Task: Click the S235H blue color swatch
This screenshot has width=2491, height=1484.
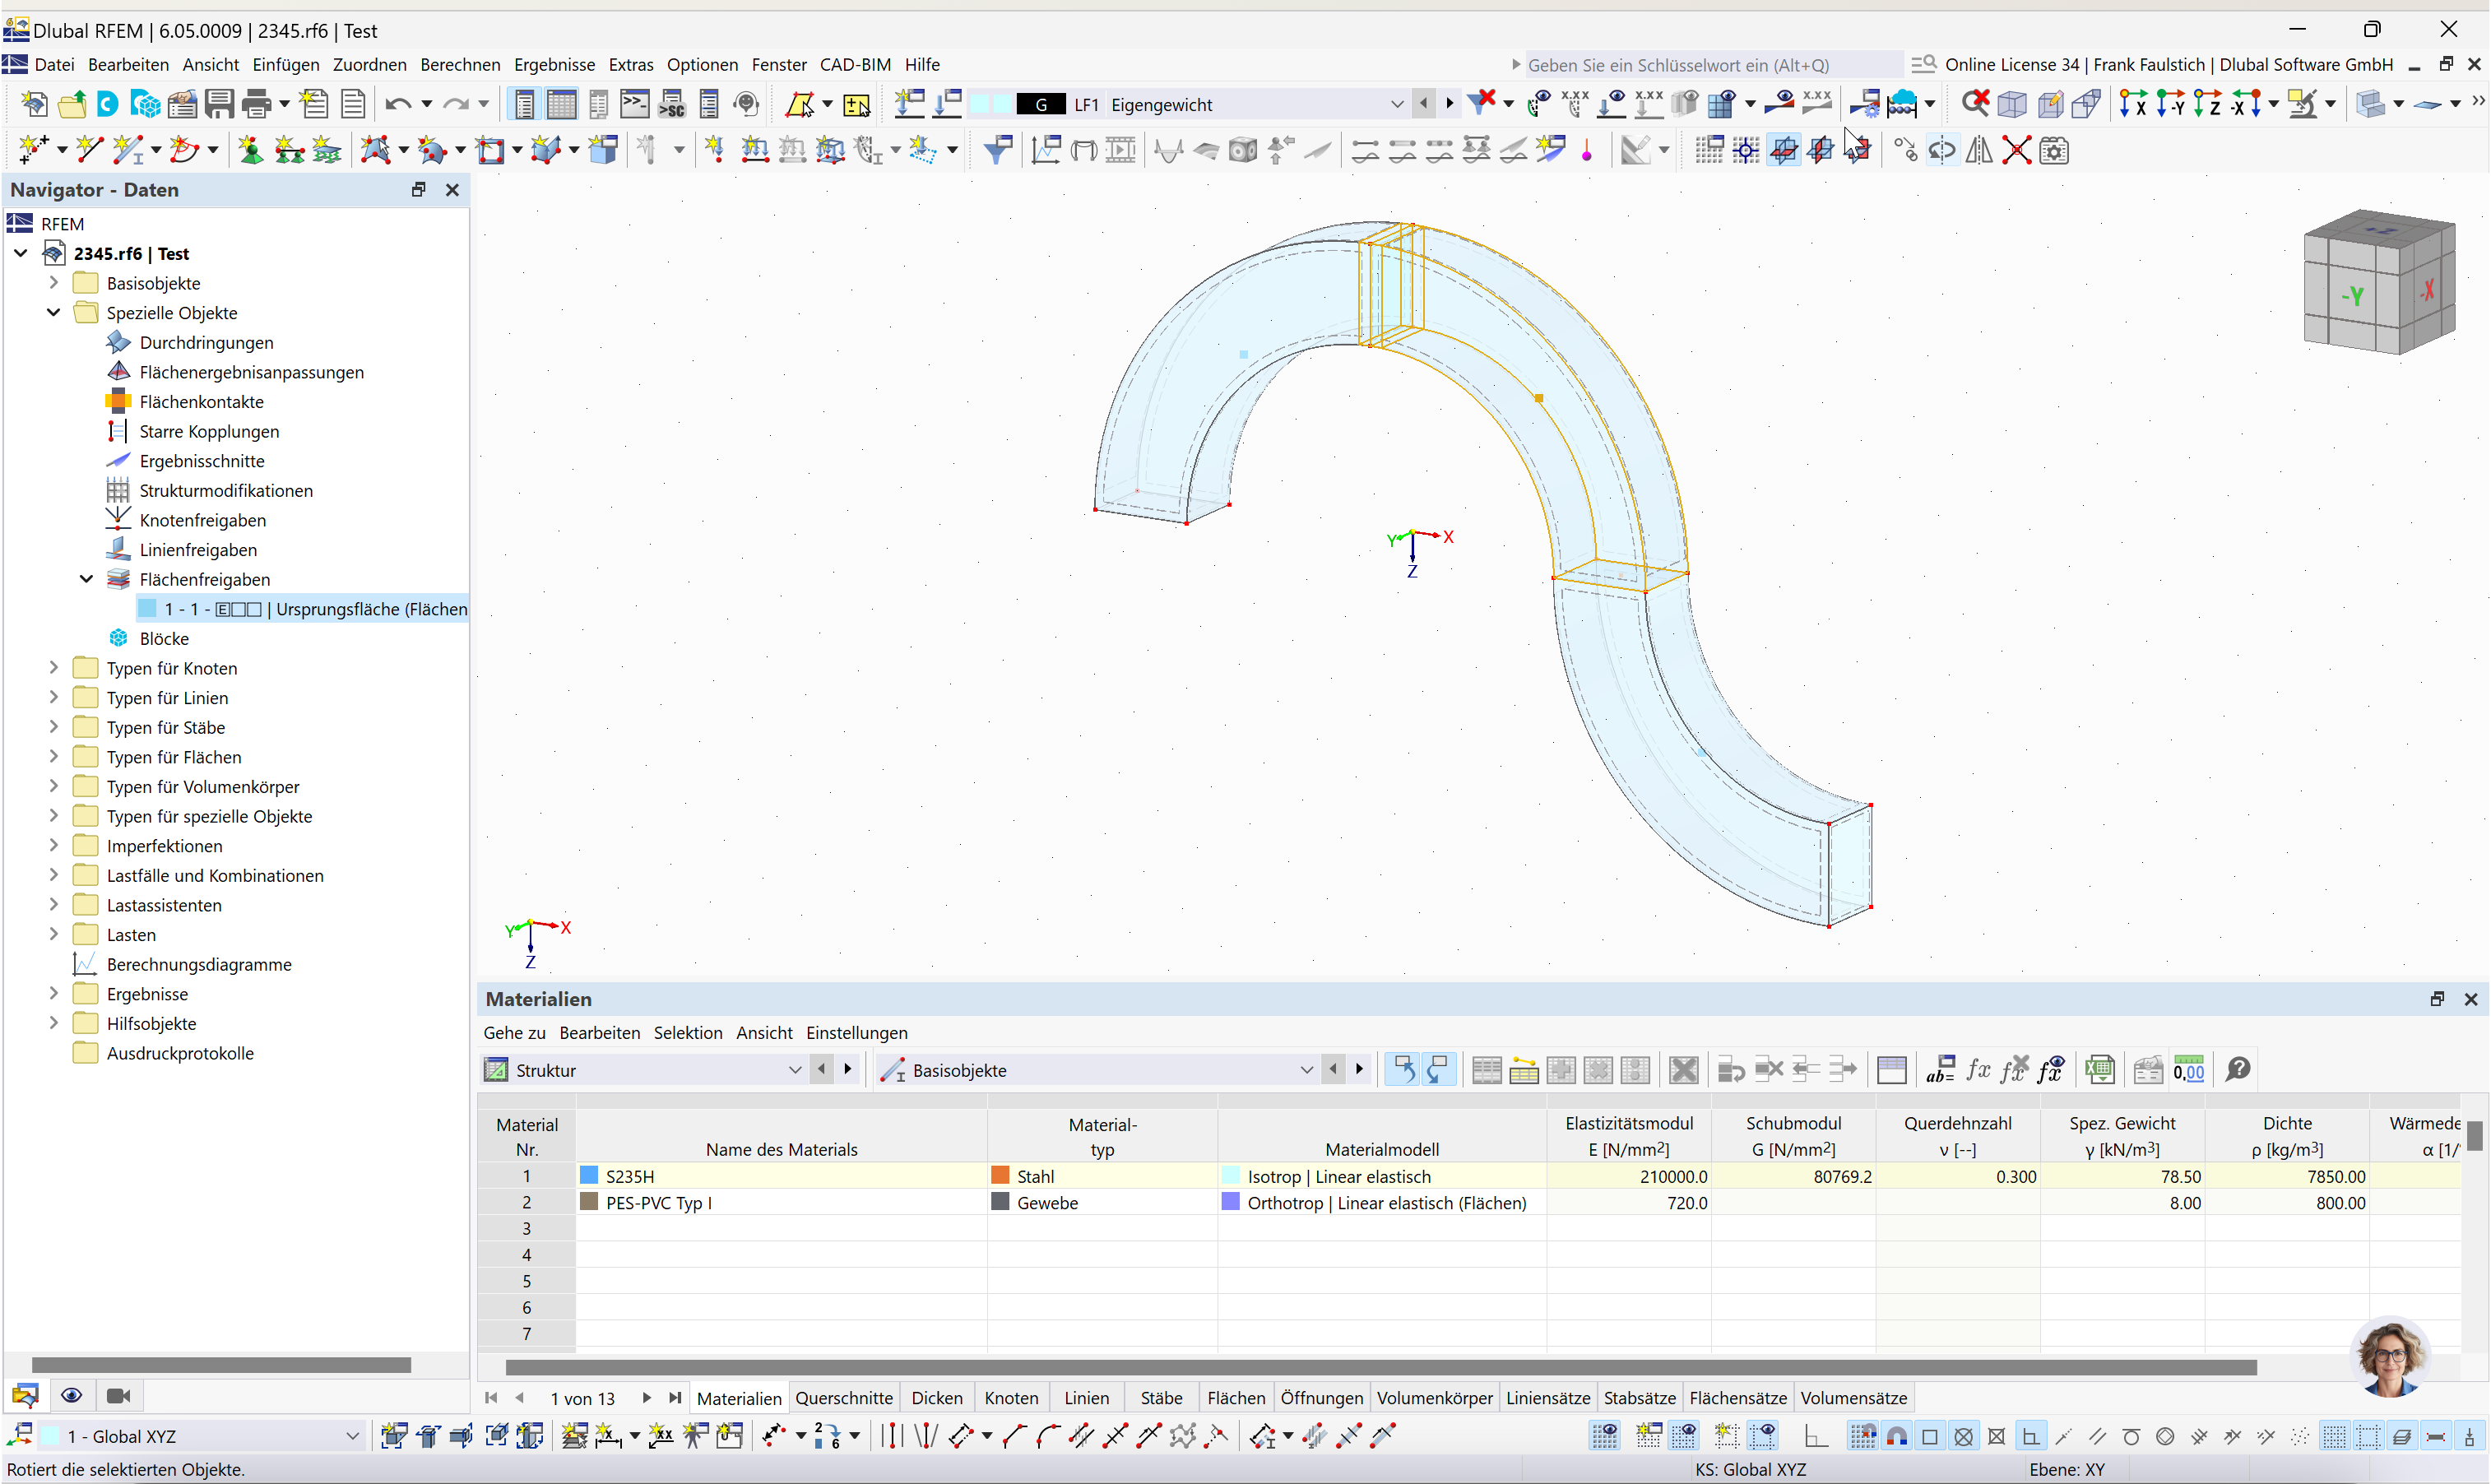Action: [x=589, y=1176]
